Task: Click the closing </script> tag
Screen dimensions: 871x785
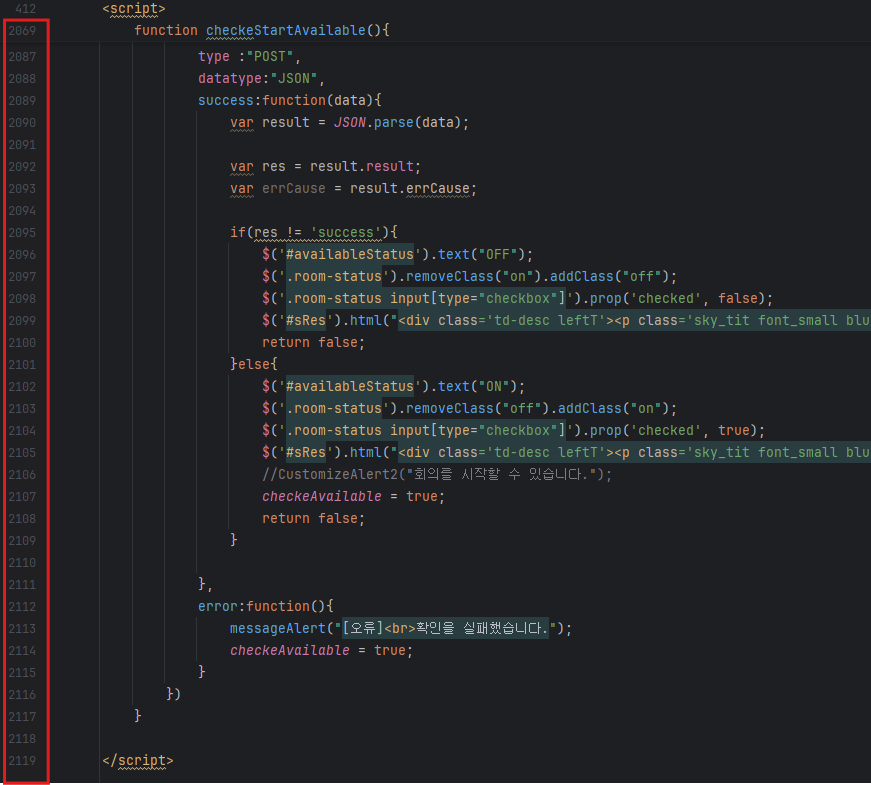Action: point(138,761)
